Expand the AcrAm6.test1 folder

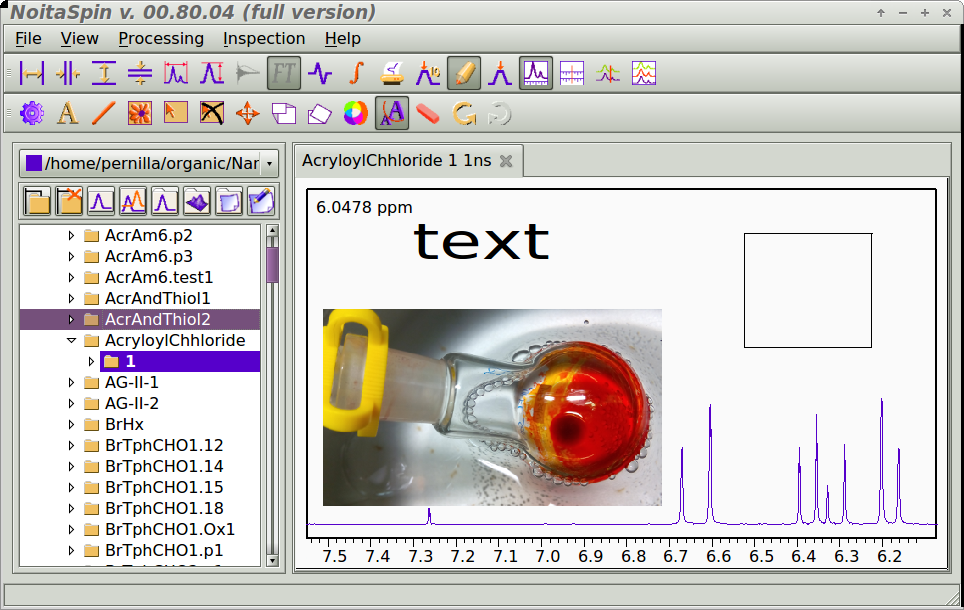tap(71, 277)
